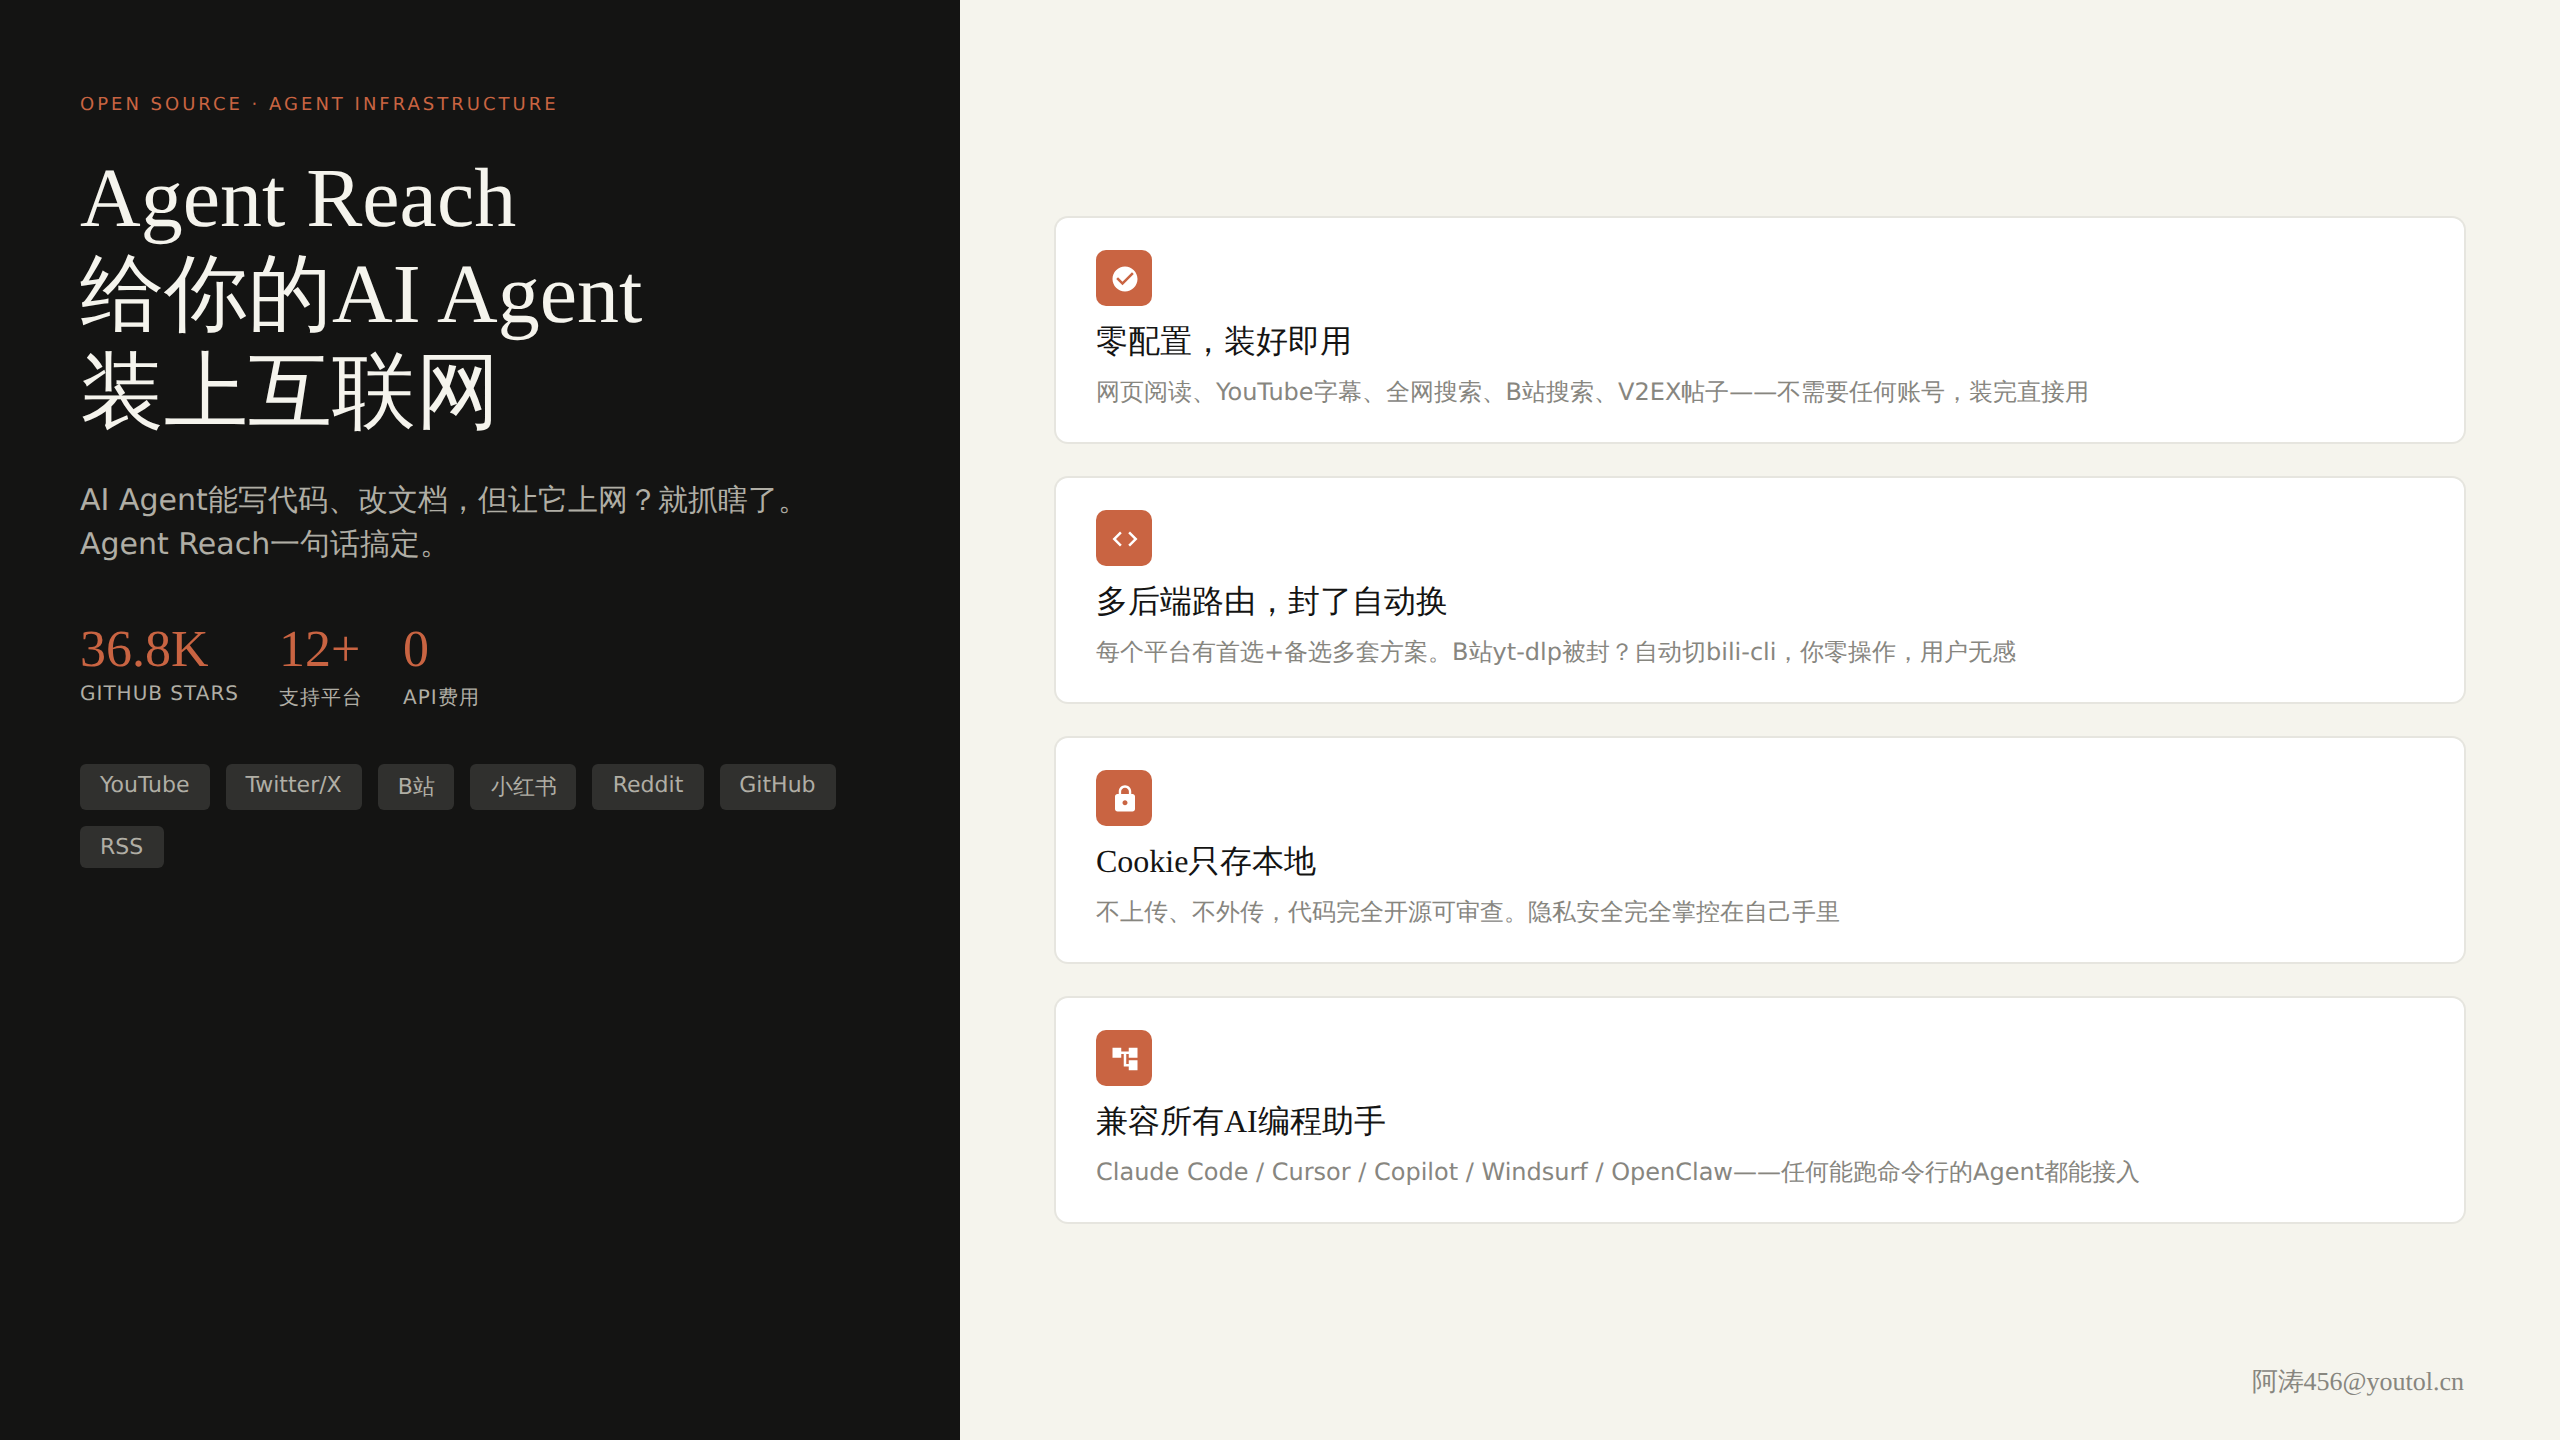Viewport: 2560px width, 1440px height.
Task: Click the Agent Reach一句话搞定 line
Action: tap(262, 544)
